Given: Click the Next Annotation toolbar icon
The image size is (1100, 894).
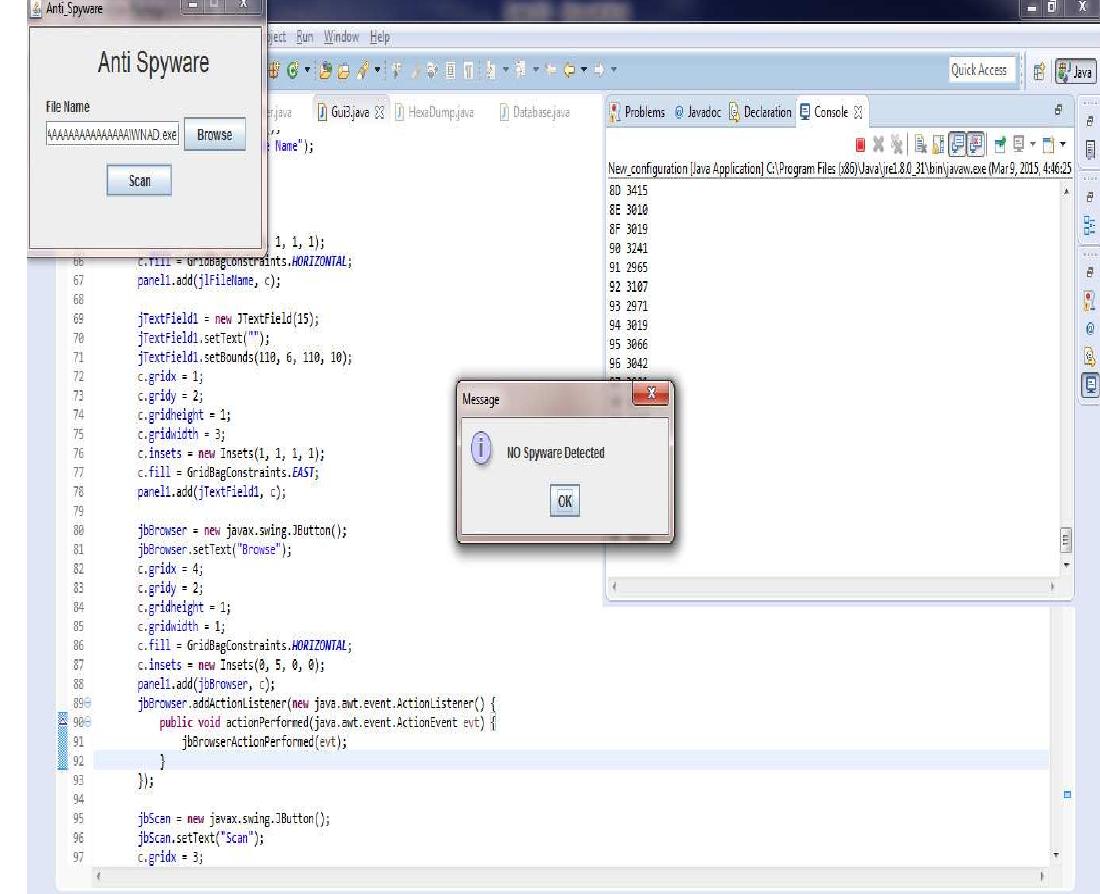Looking at the screenshot, I should click(491, 69).
